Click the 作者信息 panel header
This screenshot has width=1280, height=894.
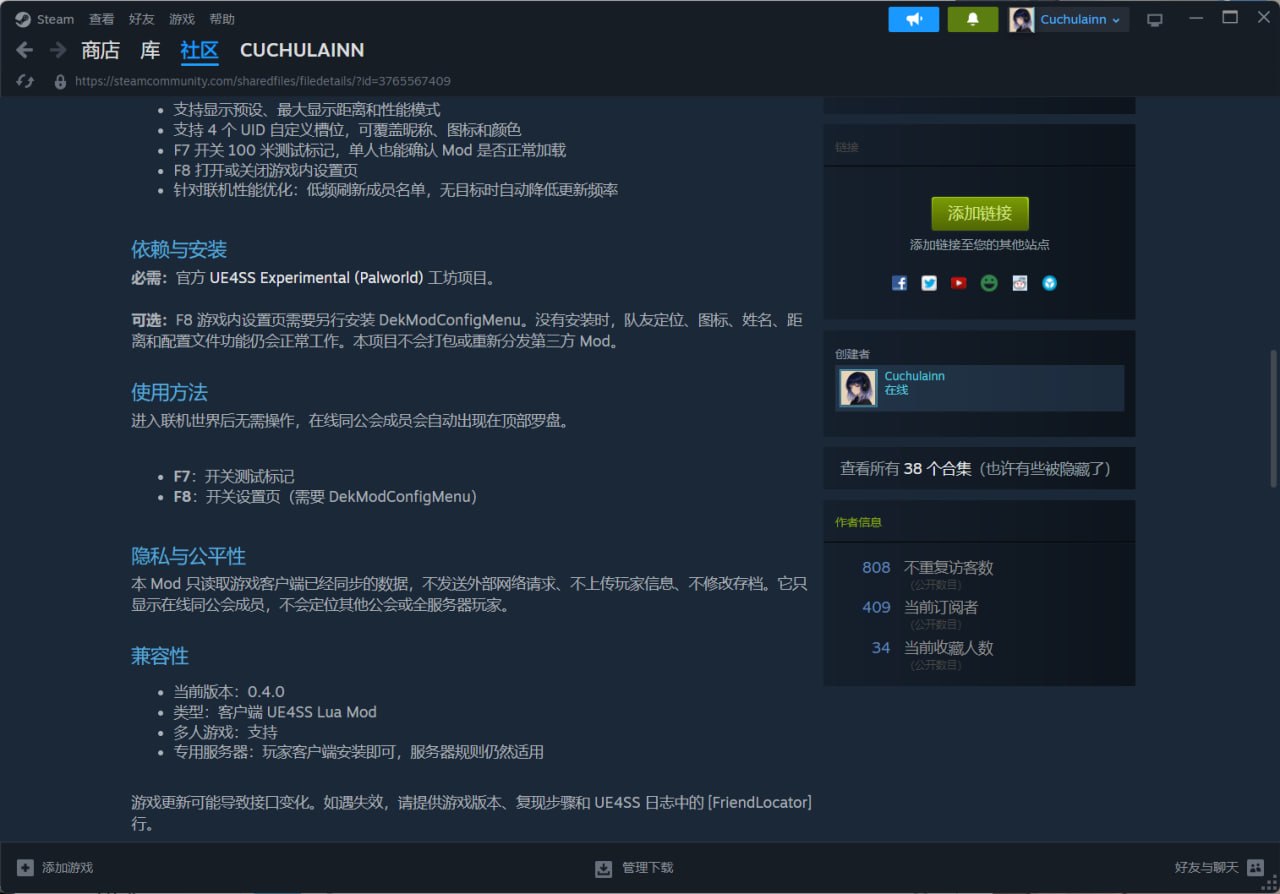pyautogui.click(x=858, y=522)
